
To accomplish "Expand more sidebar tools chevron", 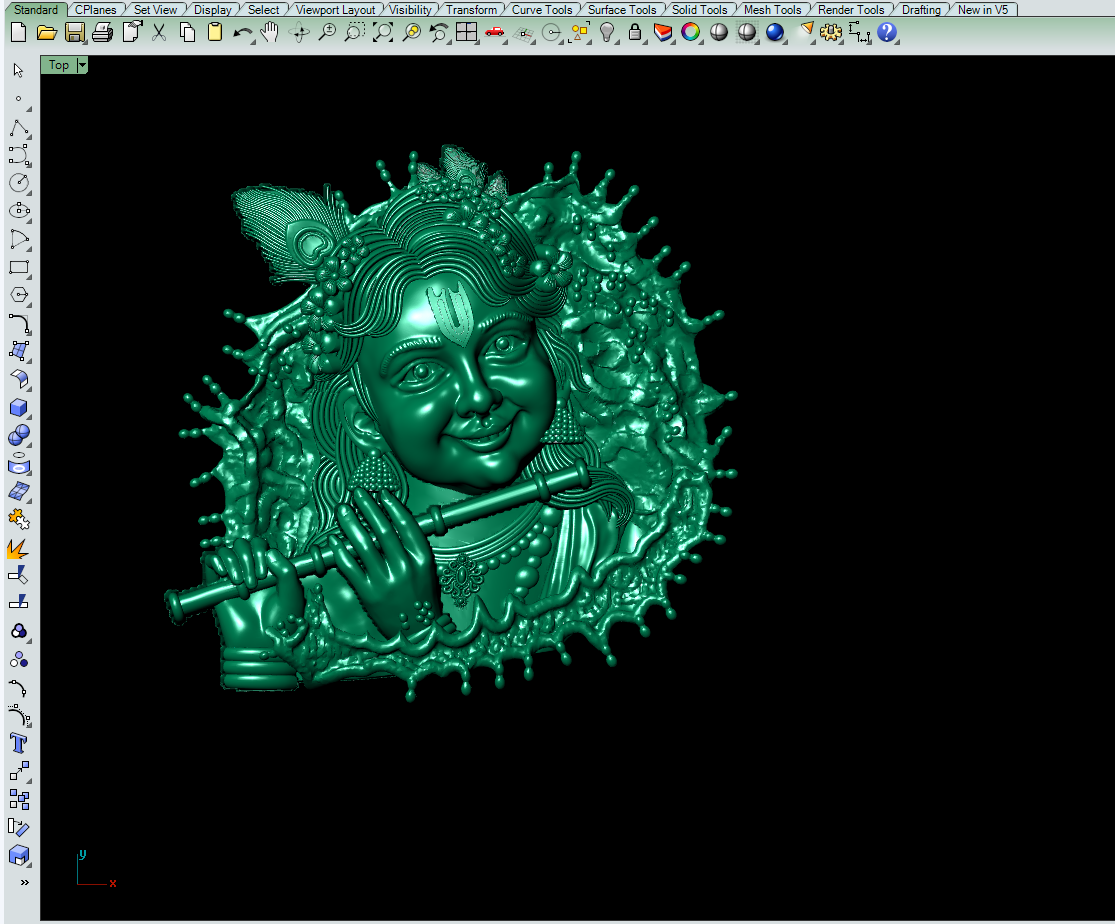I will [x=24, y=883].
